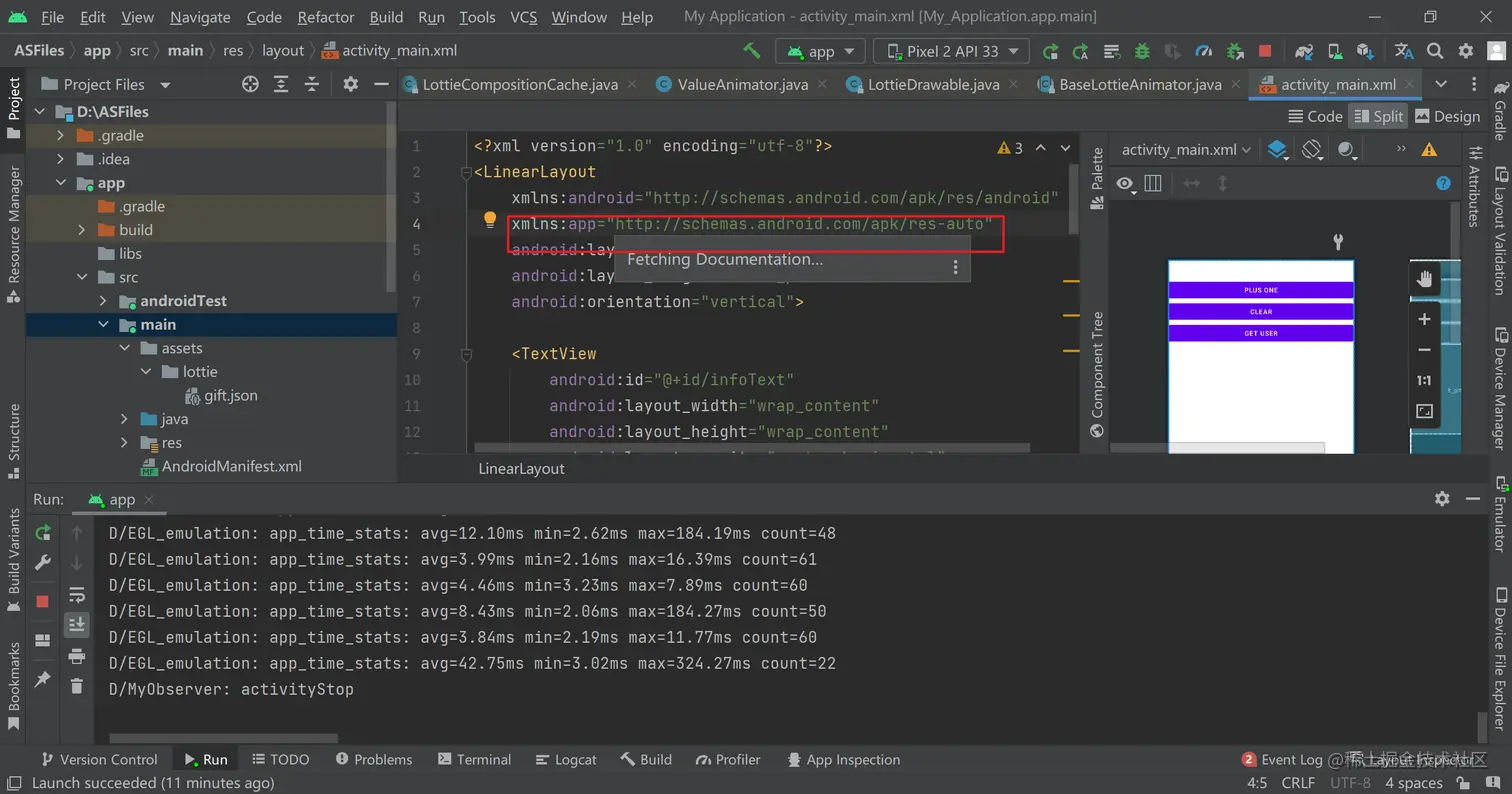The height and width of the screenshot is (794, 1512).
Task: Toggle the view options eye icon in design toolbar
Action: pos(1125,183)
